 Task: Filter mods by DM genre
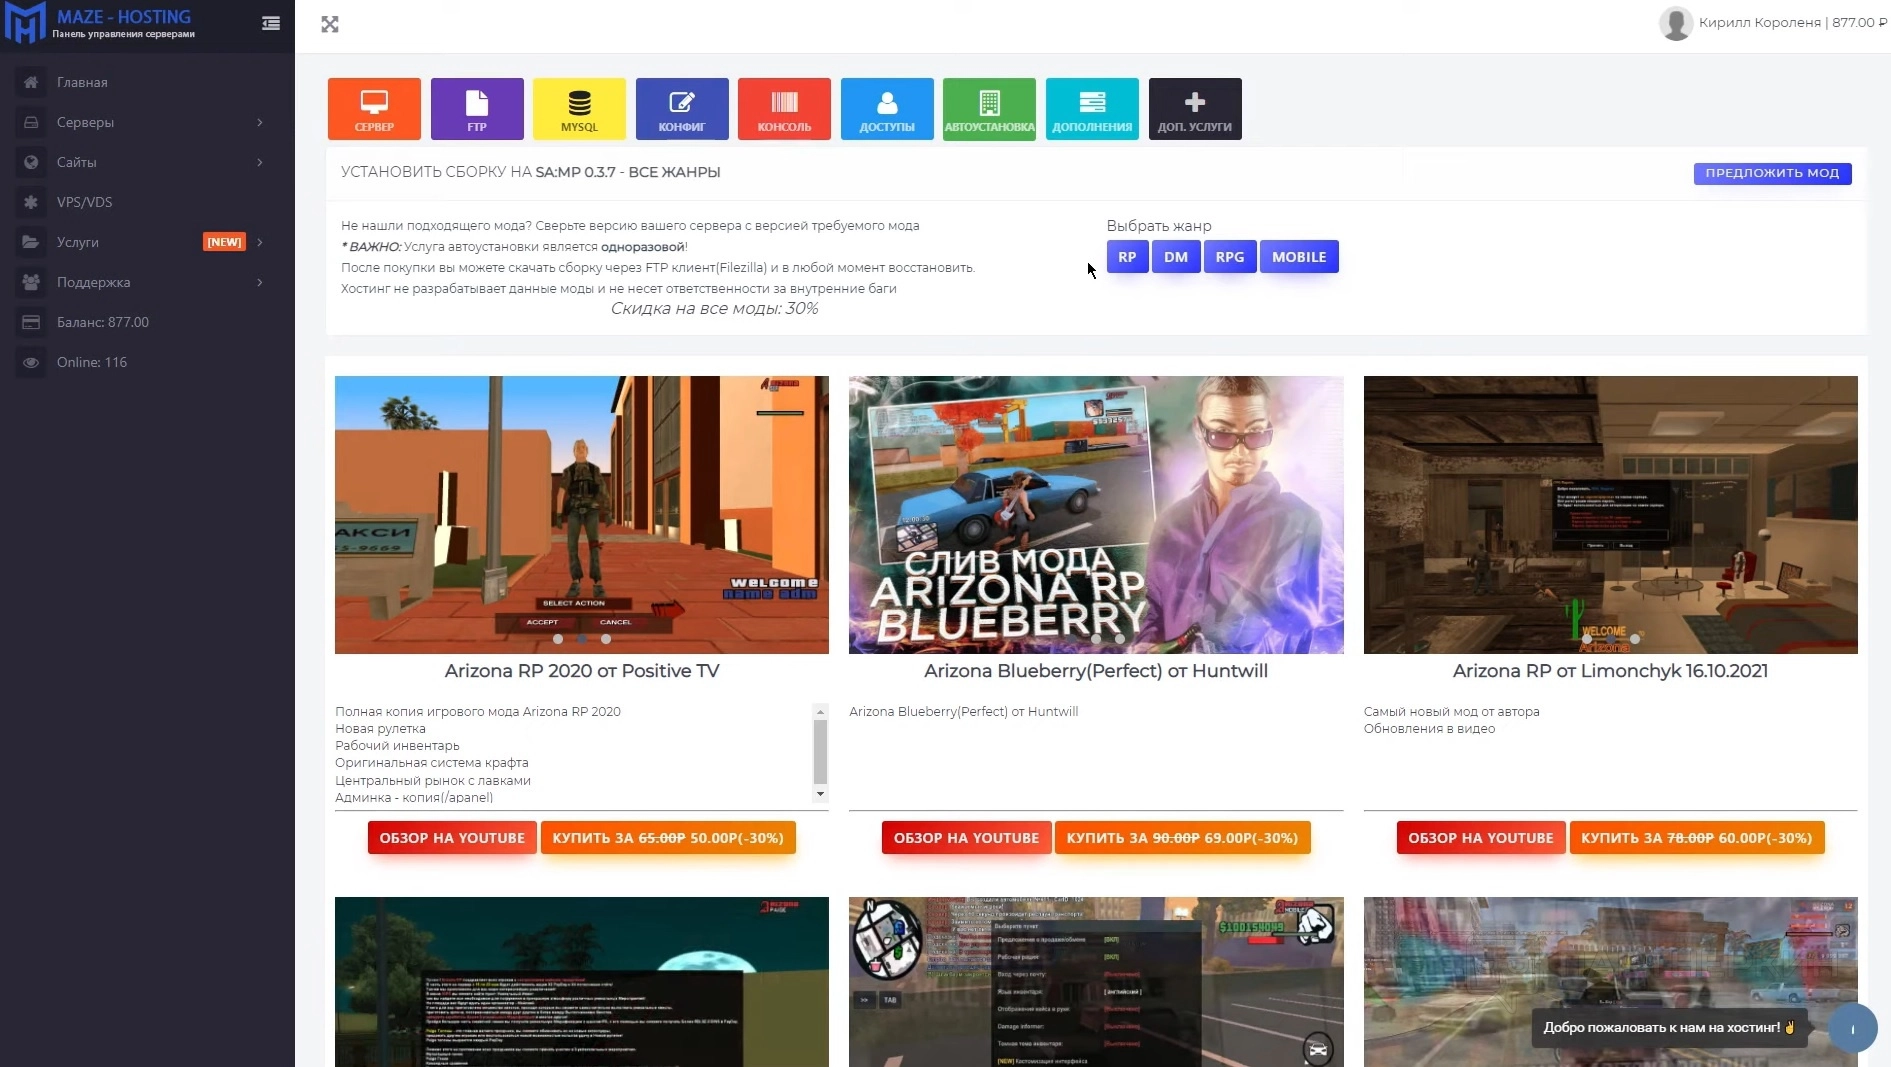1176,257
